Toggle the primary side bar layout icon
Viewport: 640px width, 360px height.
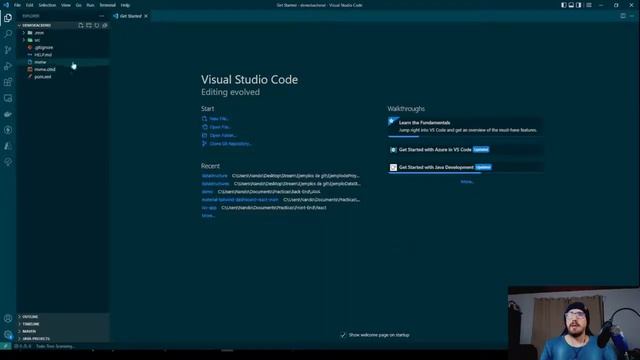564,5
